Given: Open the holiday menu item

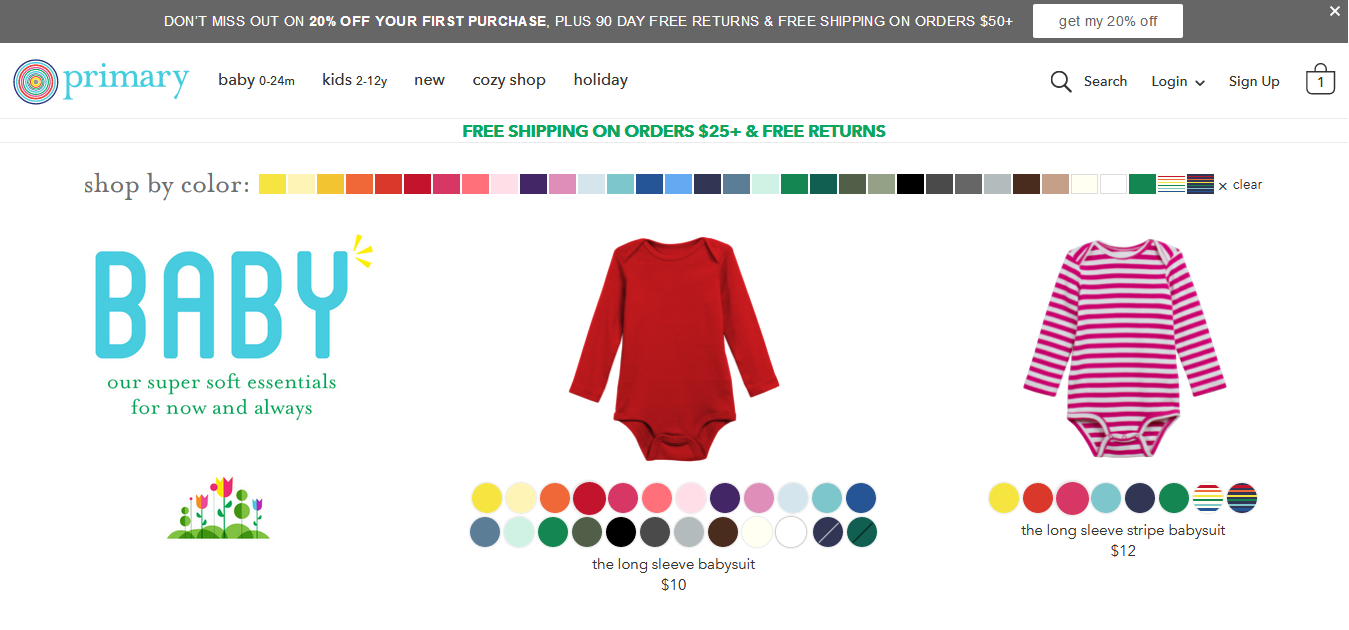Looking at the screenshot, I should pos(600,80).
